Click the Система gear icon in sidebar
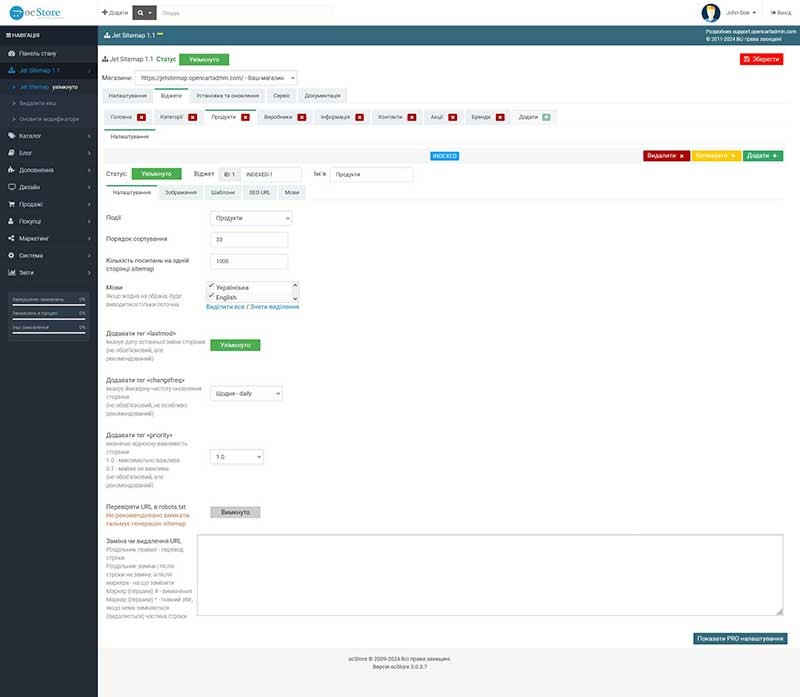 click(11, 255)
